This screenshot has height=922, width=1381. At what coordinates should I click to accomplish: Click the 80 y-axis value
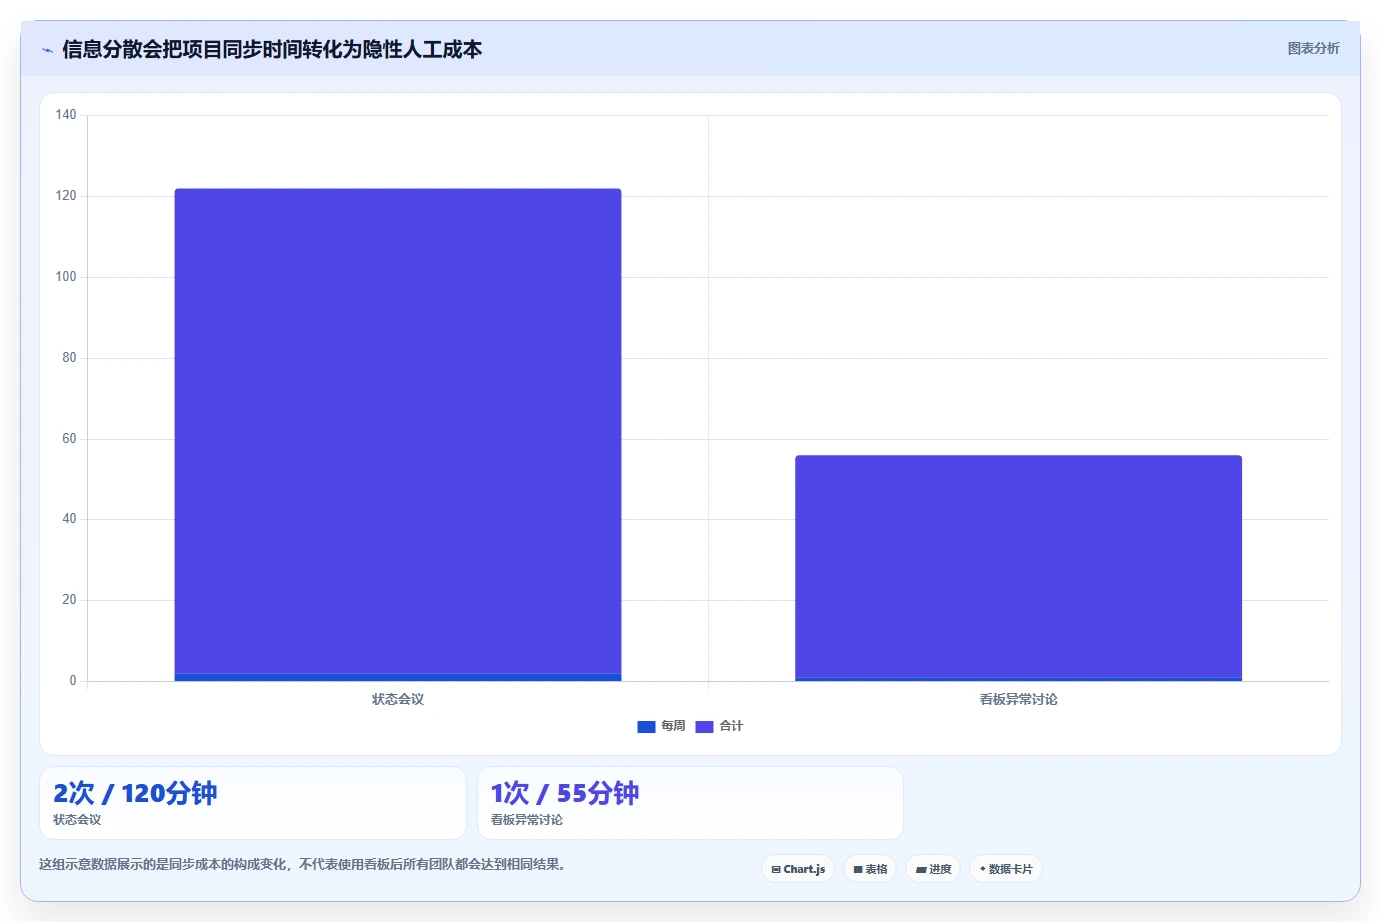(69, 358)
